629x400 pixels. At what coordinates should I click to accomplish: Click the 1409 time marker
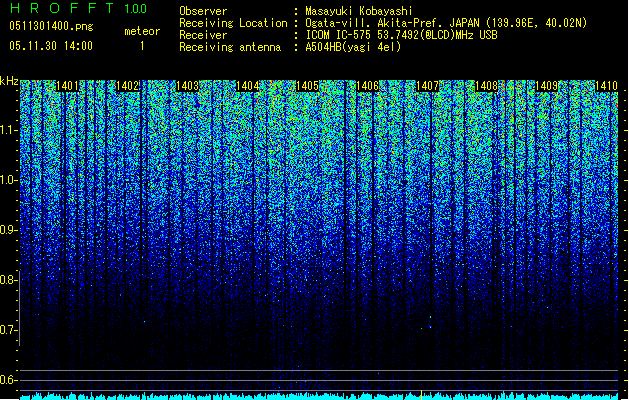point(547,86)
